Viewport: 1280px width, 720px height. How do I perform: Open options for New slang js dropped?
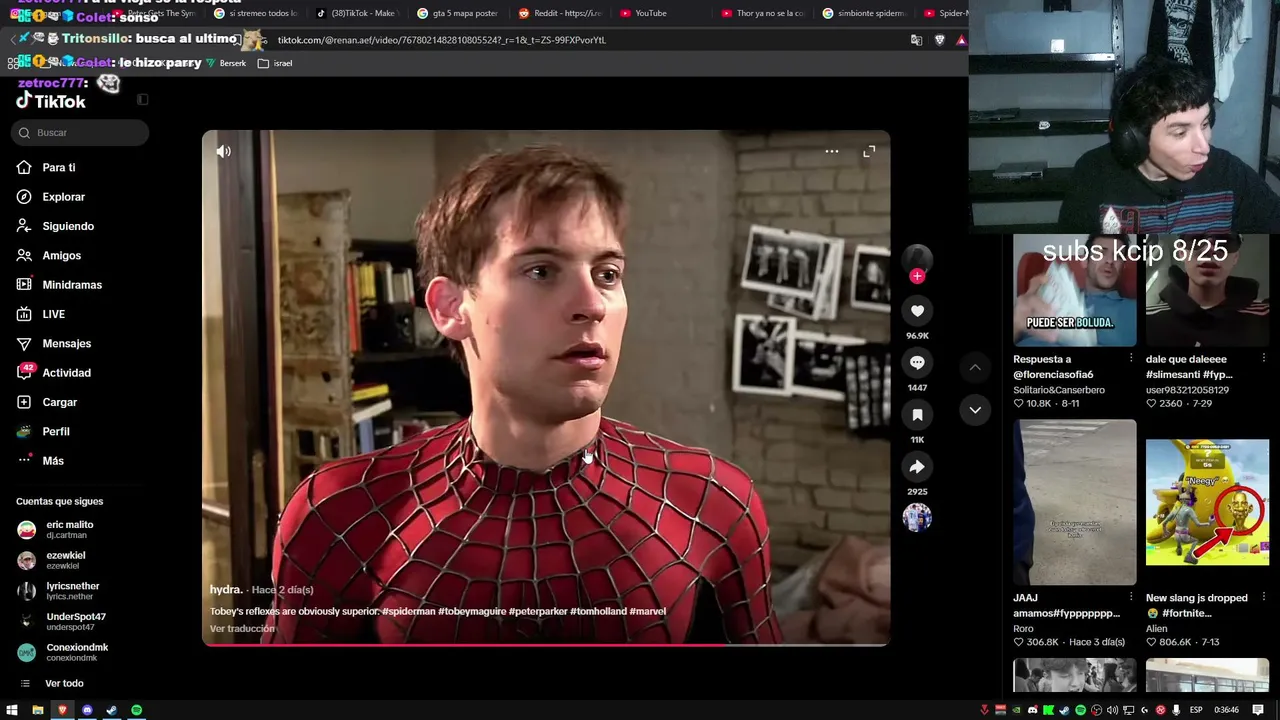click(x=1263, y=597)
